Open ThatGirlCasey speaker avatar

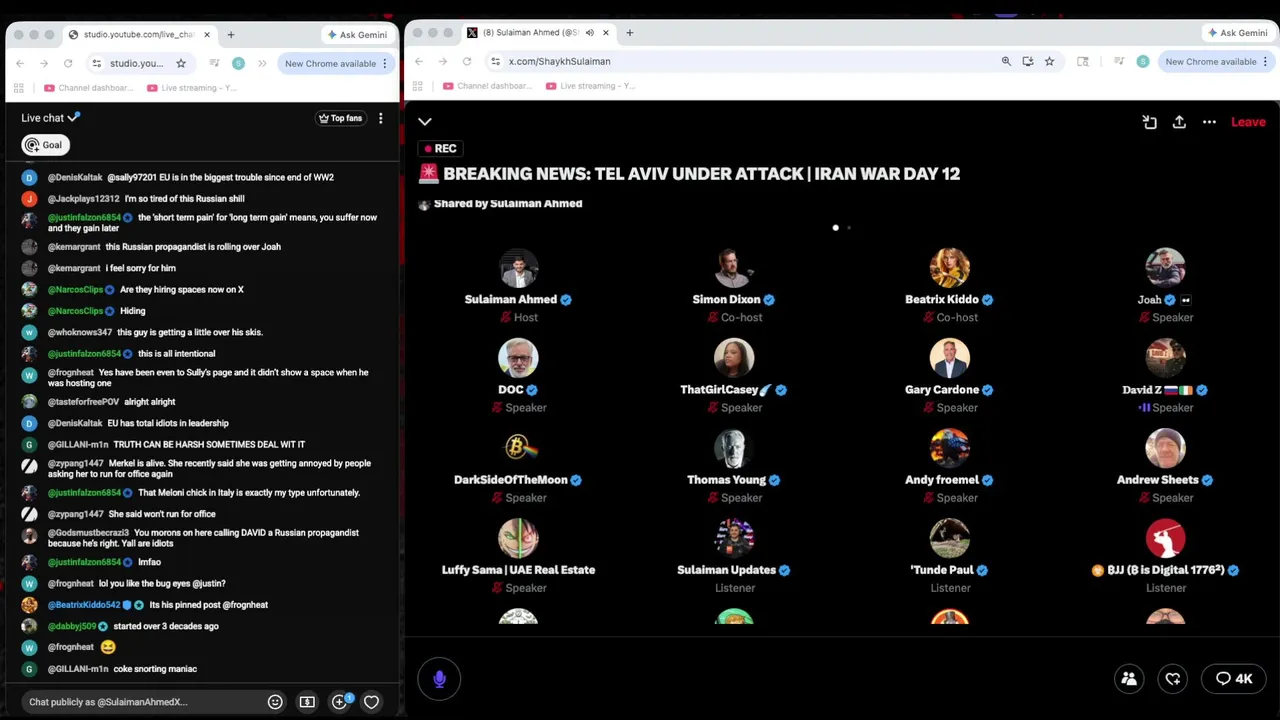[734, 358]
